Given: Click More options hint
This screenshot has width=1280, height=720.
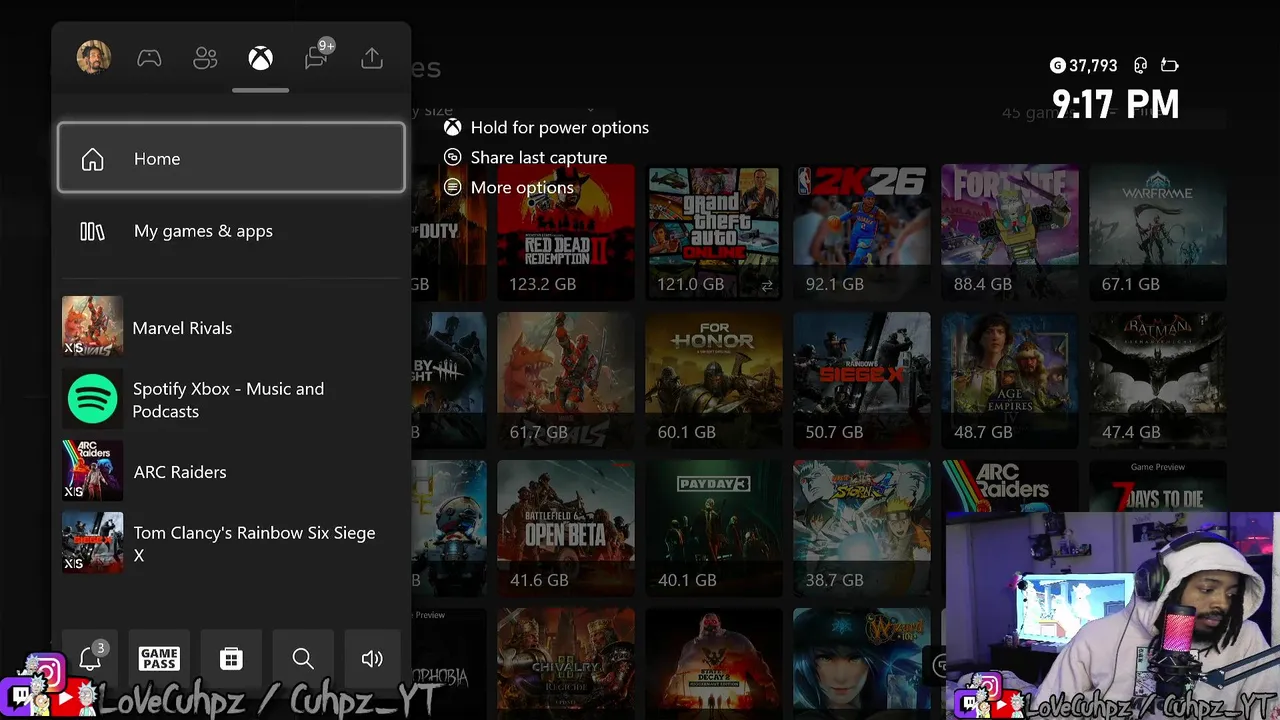Looking at the screenshot, I should pos(509,187).
